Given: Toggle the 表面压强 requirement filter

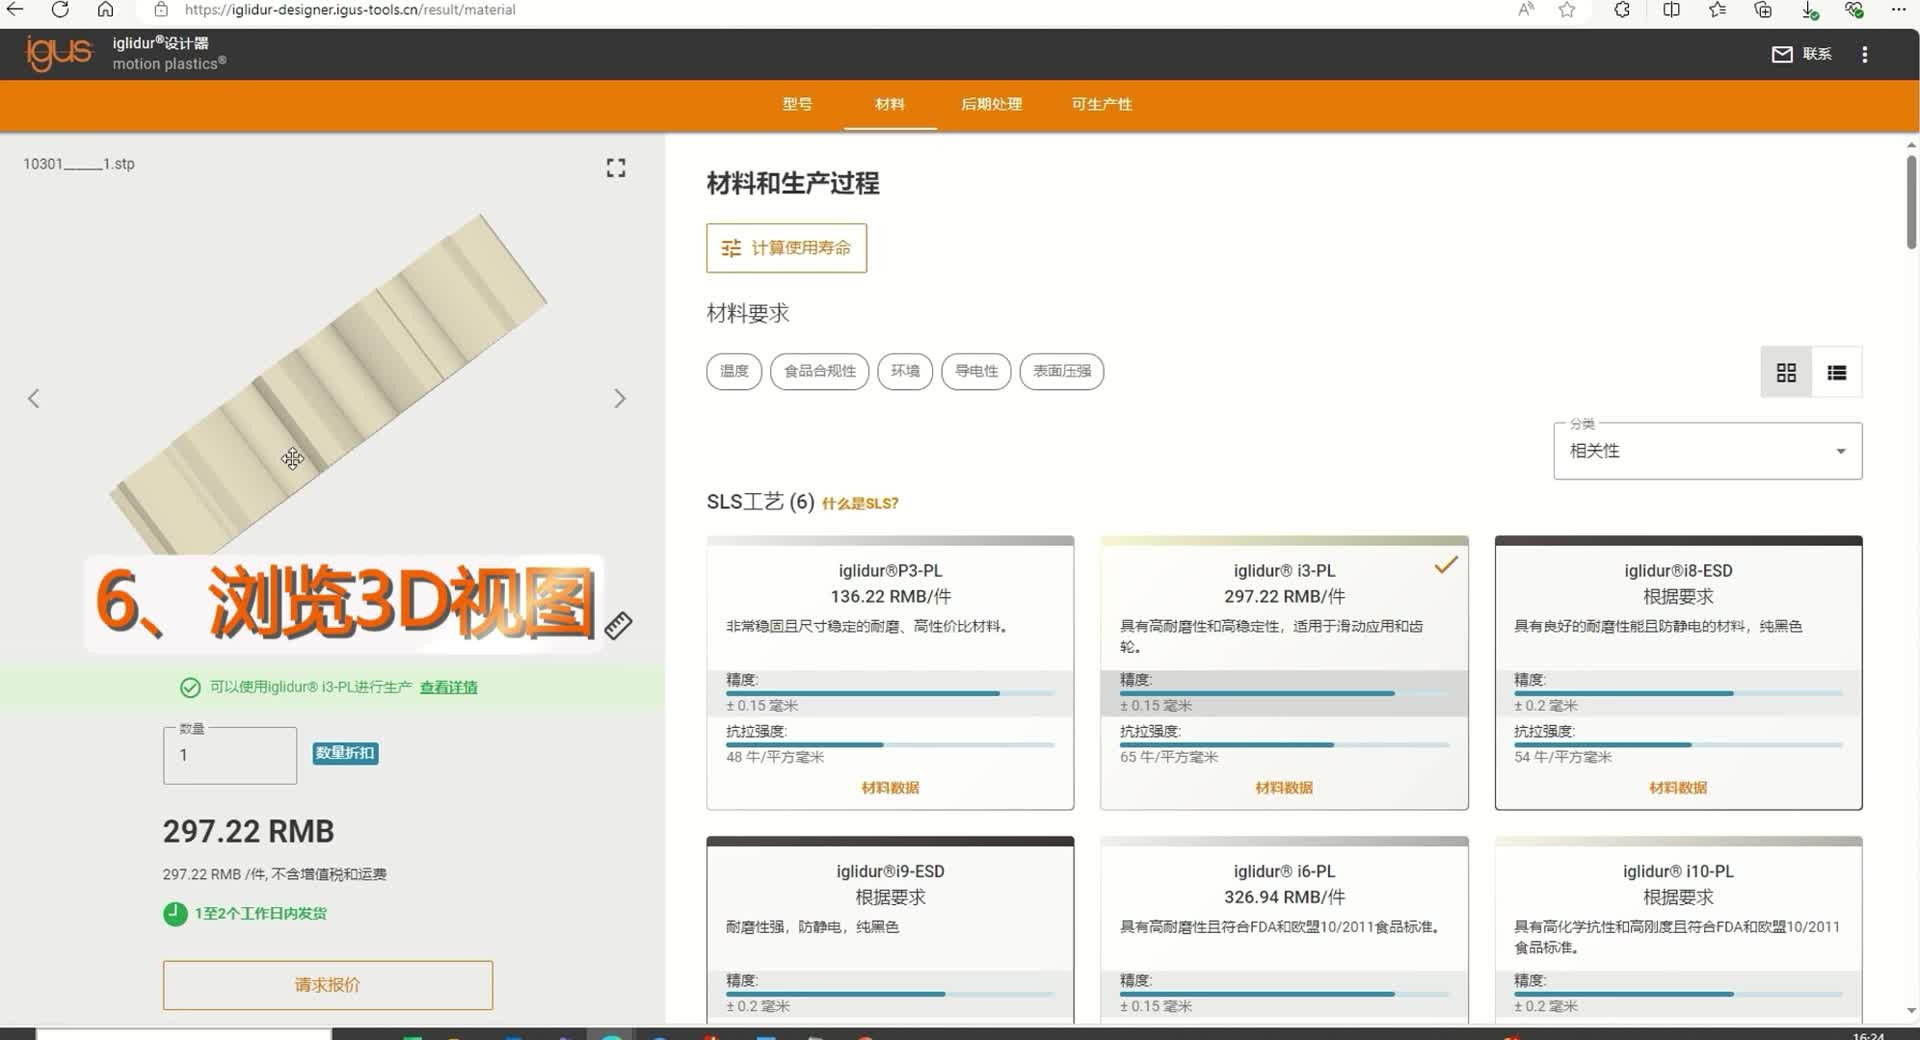Looking at the screenshot, I should click(x=1062, y=371).
